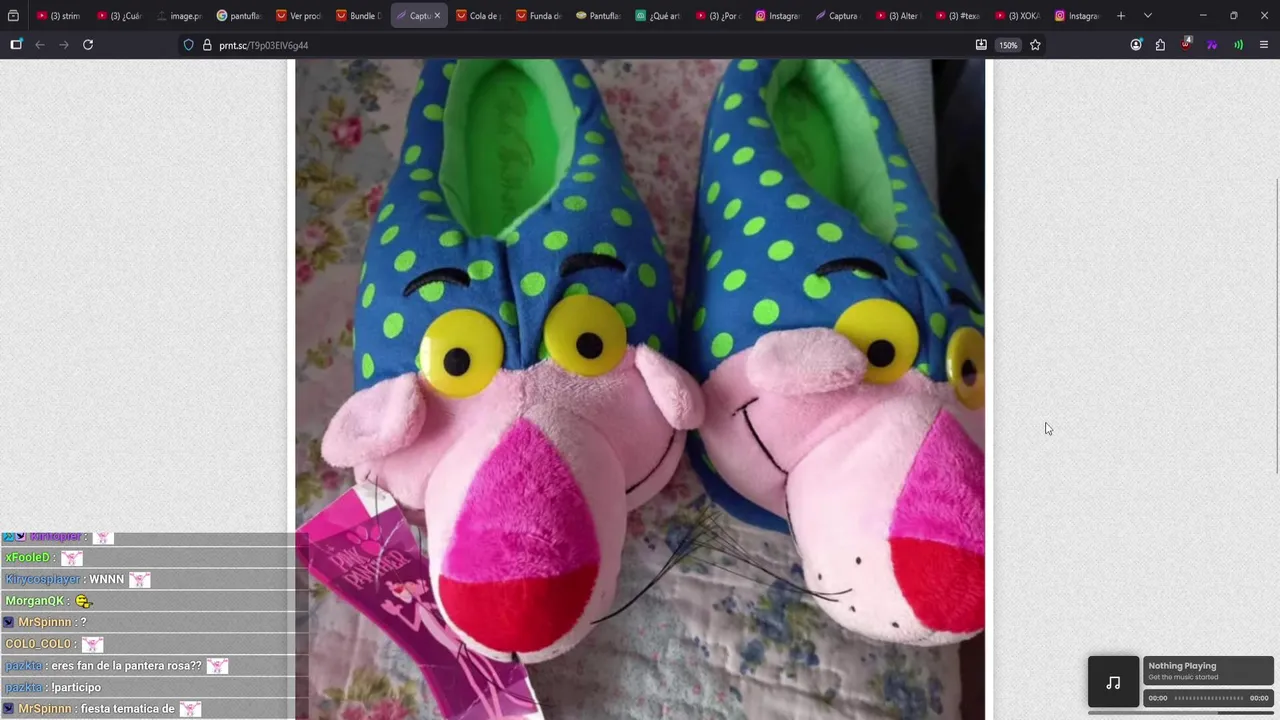The width and height of the screenshot is (1280, 720).
Task: Open the Extensions puzzle icon
Action: 1160,45
